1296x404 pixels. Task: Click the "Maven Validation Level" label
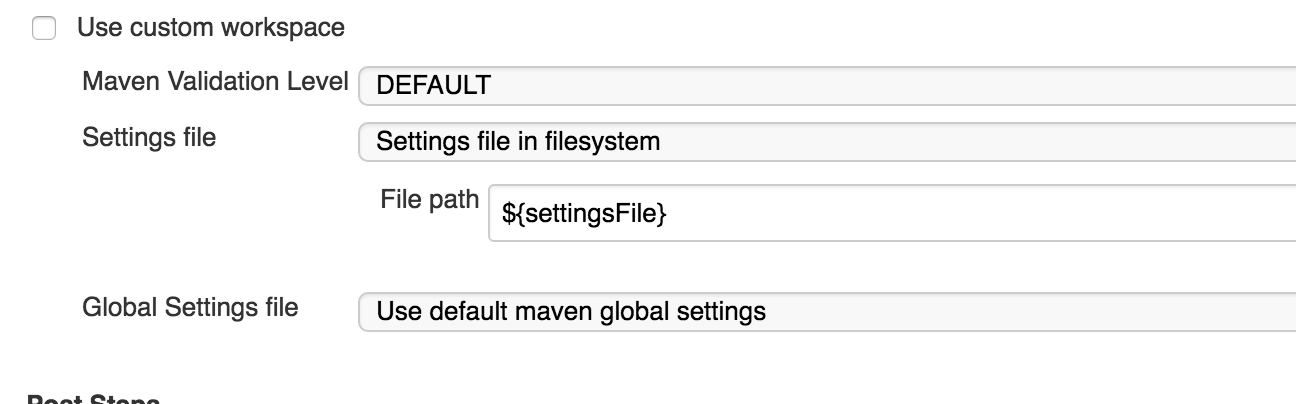pyautogui.click(x=215, y=81)
